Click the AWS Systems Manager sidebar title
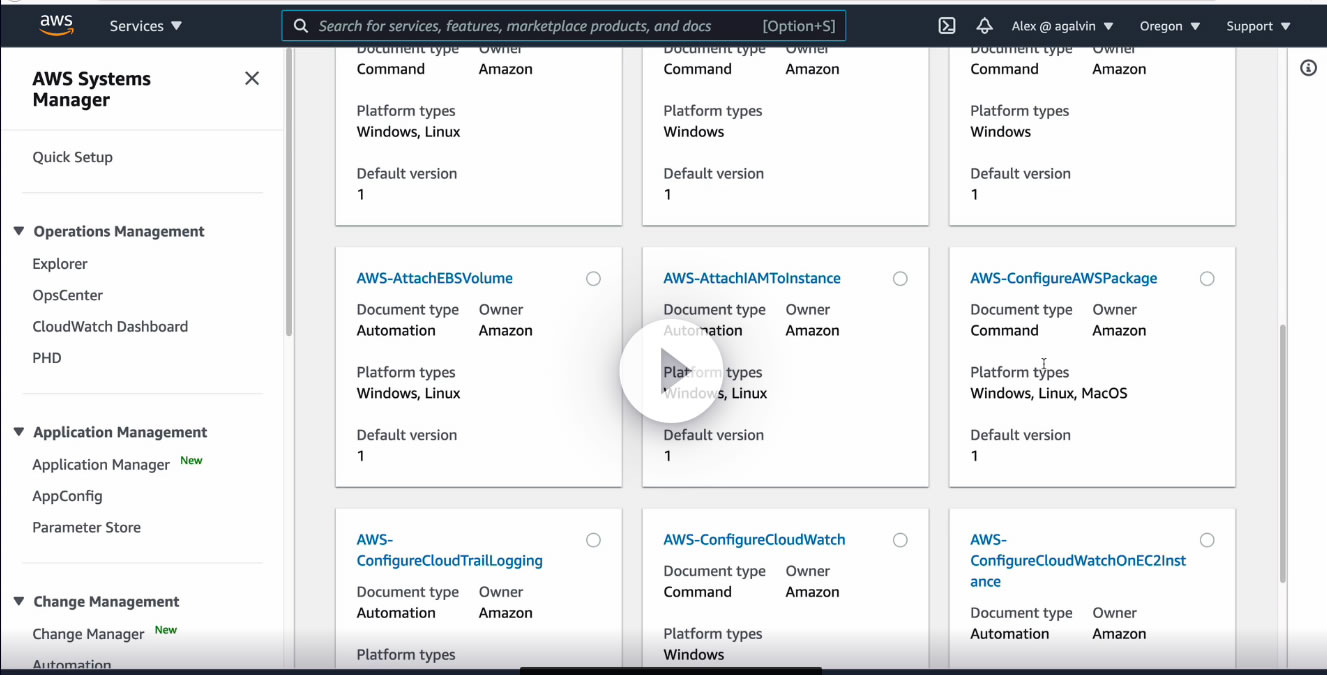The image size is (1327, 675). pyautogui.click(x=92, y=89)
